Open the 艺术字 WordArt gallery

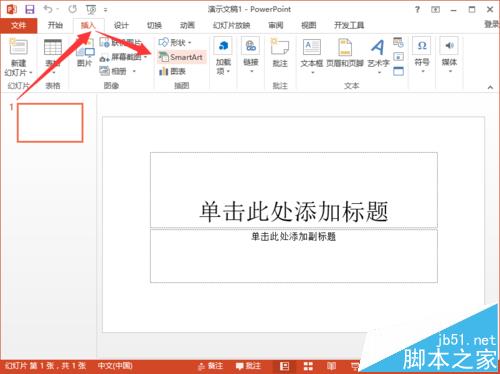click(378, 56)
